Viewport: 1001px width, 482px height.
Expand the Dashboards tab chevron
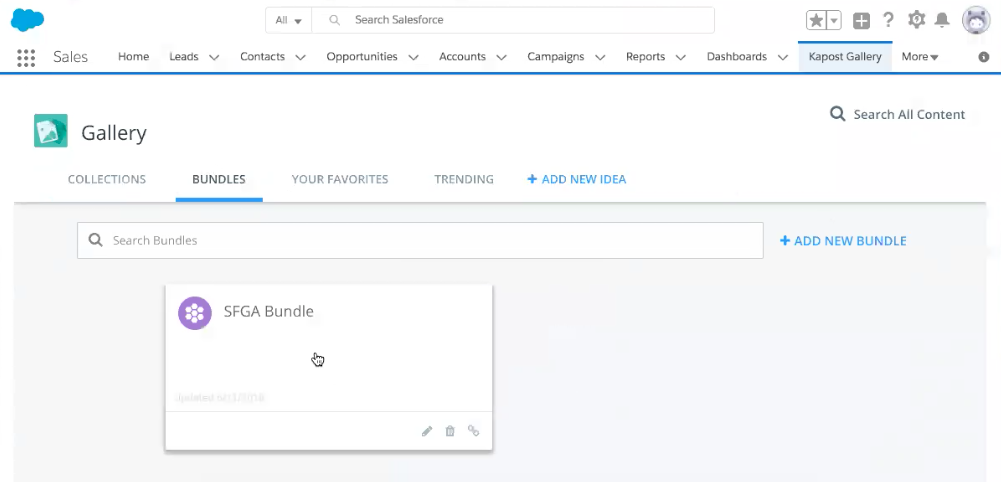782,57
